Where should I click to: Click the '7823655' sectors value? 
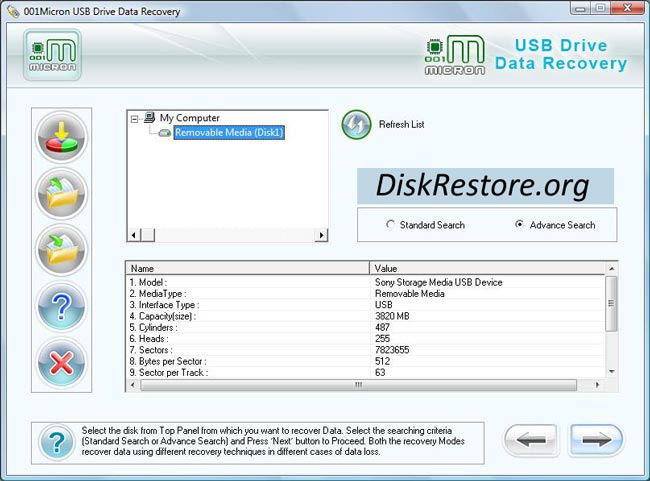tap(392, 350)
